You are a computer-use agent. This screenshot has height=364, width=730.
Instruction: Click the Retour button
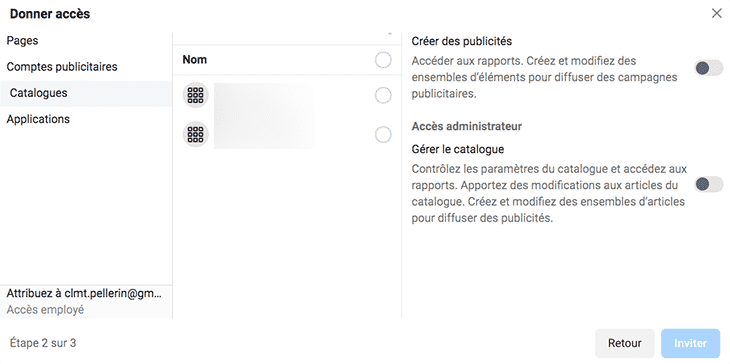tap(625, 344)
